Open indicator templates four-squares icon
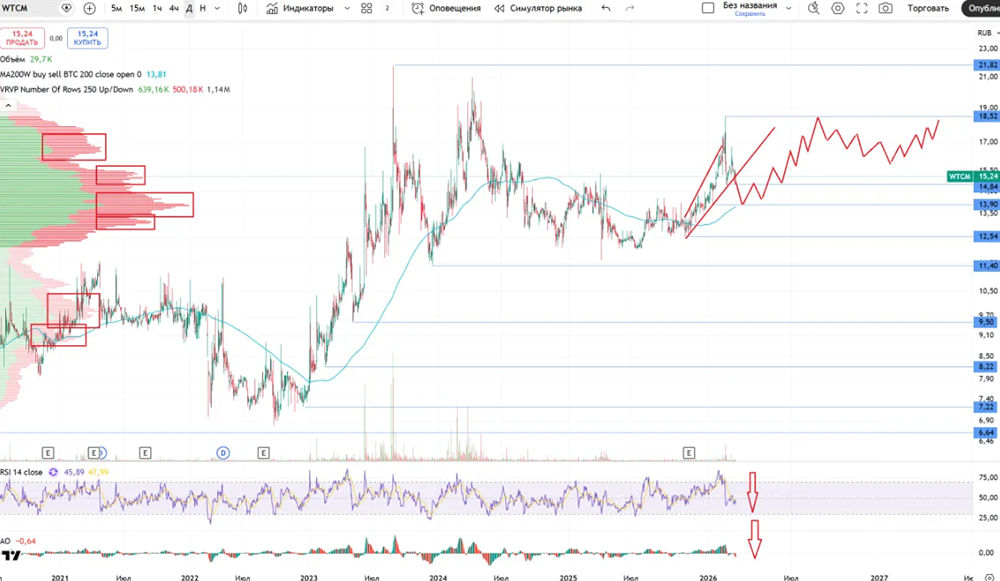Screen dimensions: 1000x581 366,8
